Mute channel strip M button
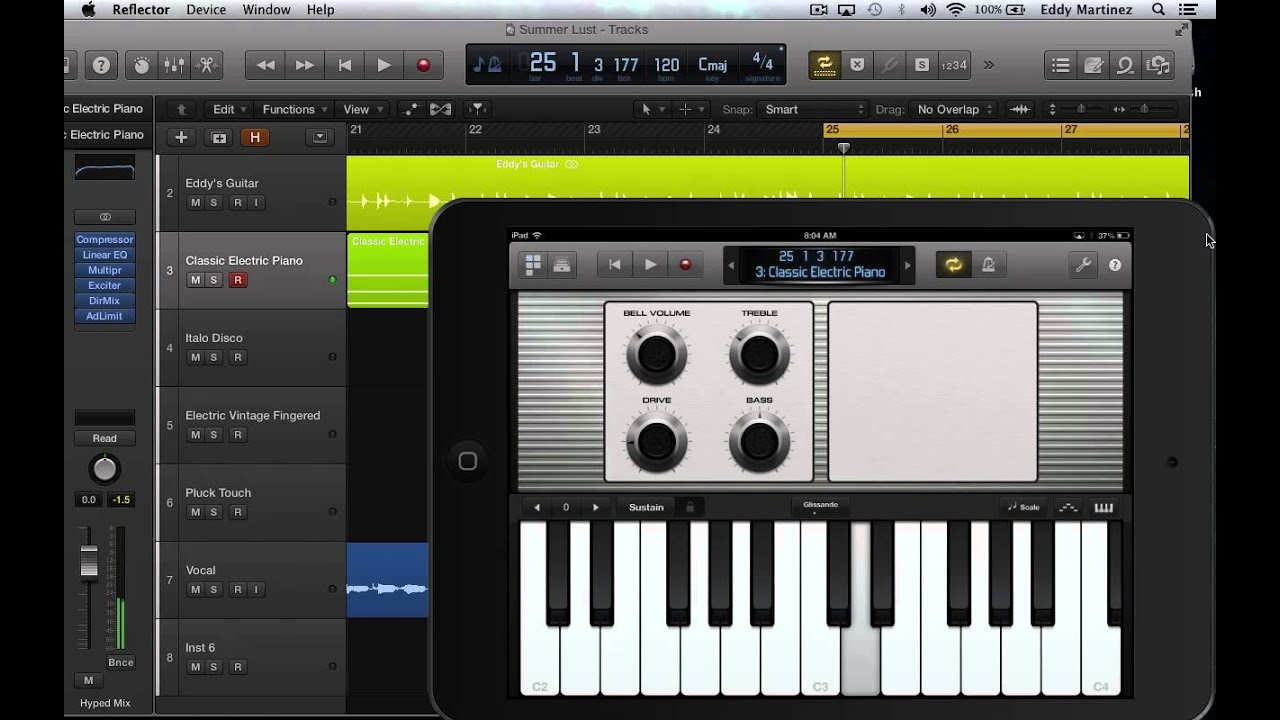The height and width of the screenshot is (720, 1280). pyautogui.click(x=88, y=681)
